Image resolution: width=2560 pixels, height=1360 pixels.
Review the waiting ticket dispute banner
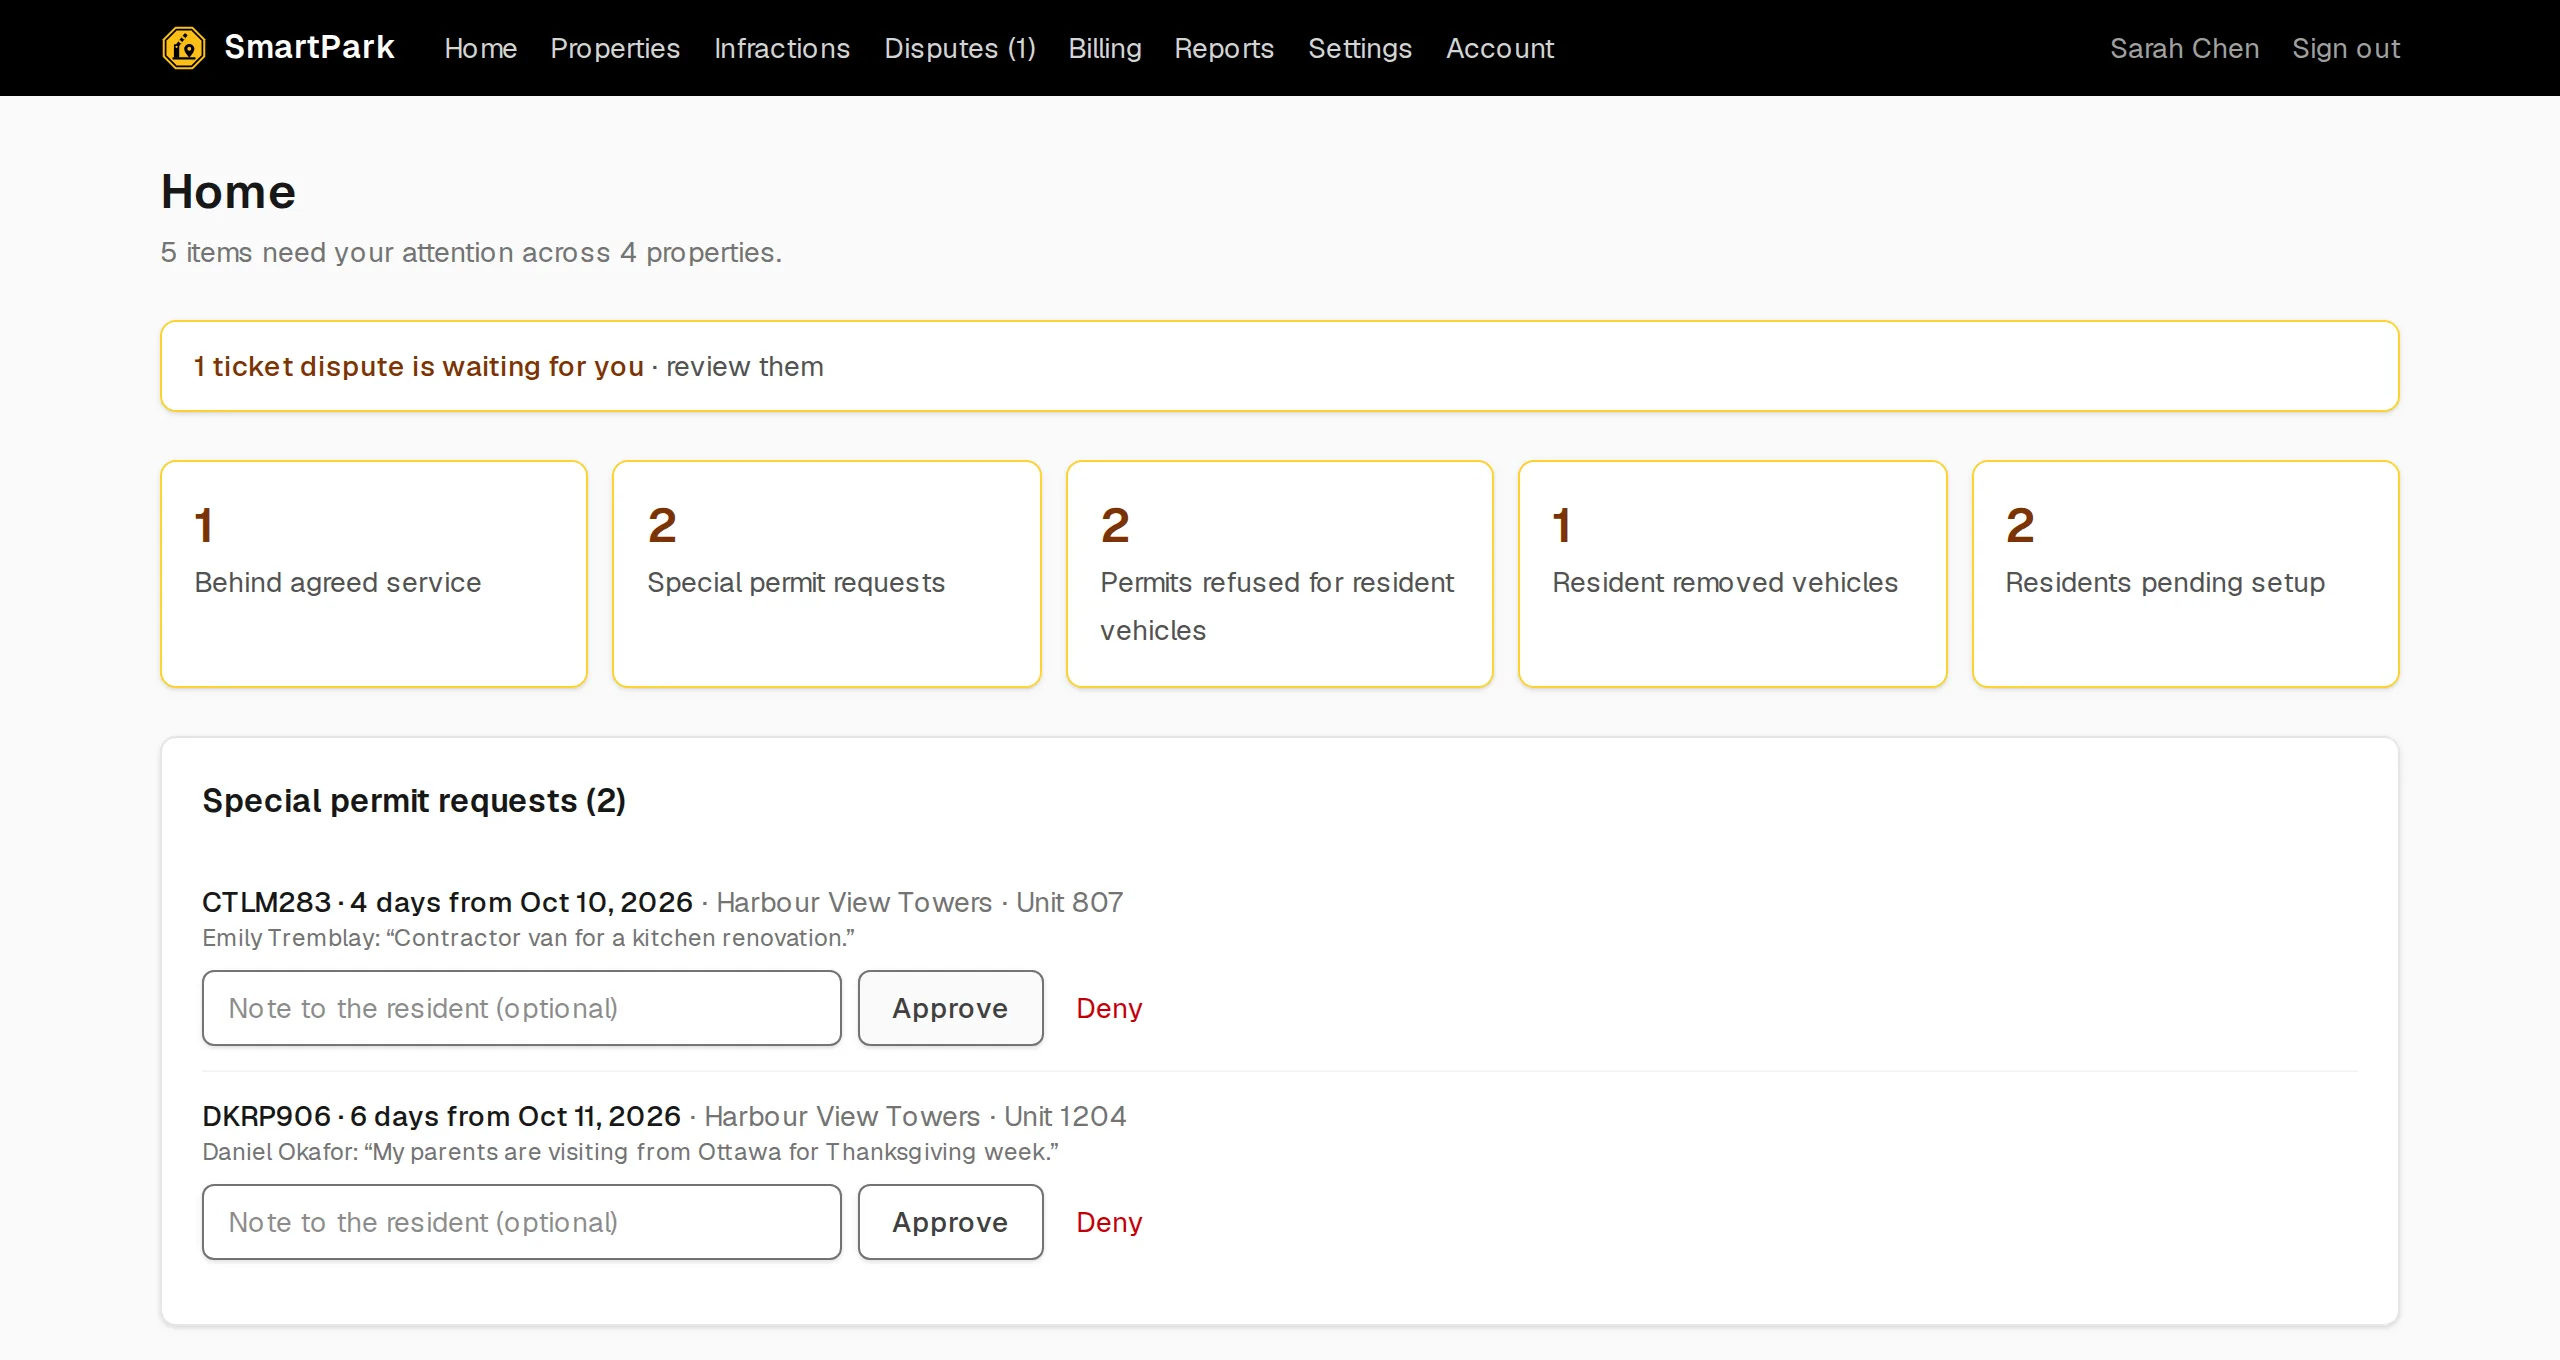pyautogui.click(x=1280, y=366)
